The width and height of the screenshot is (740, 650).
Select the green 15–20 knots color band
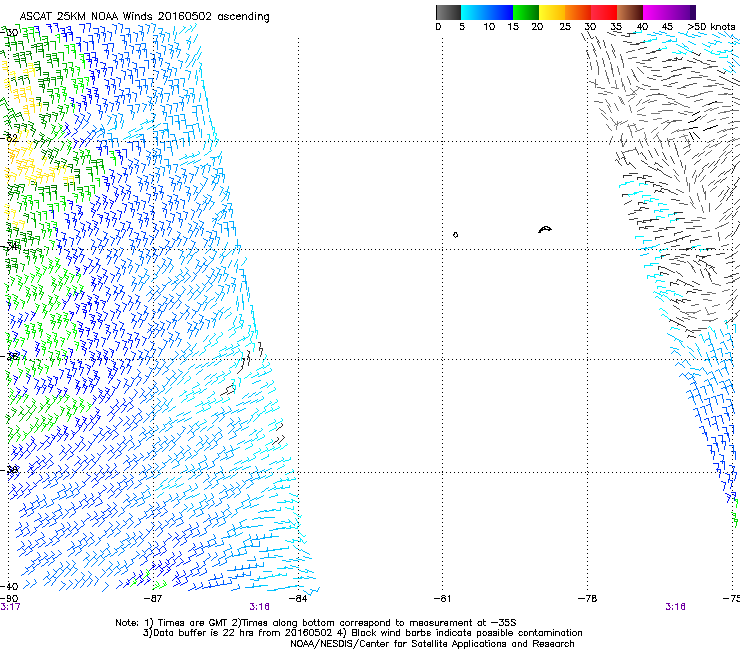click(x=526, y=12)
